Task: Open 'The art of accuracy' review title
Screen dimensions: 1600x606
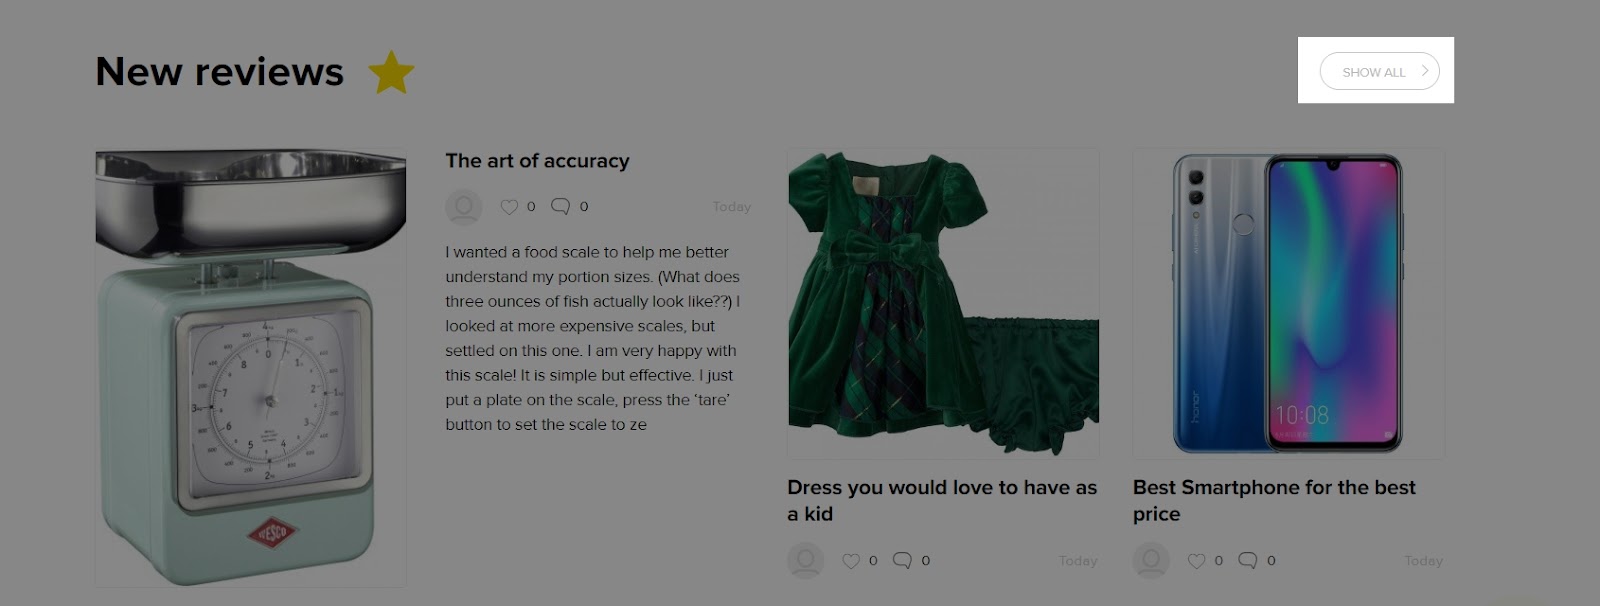Action: 537,161
